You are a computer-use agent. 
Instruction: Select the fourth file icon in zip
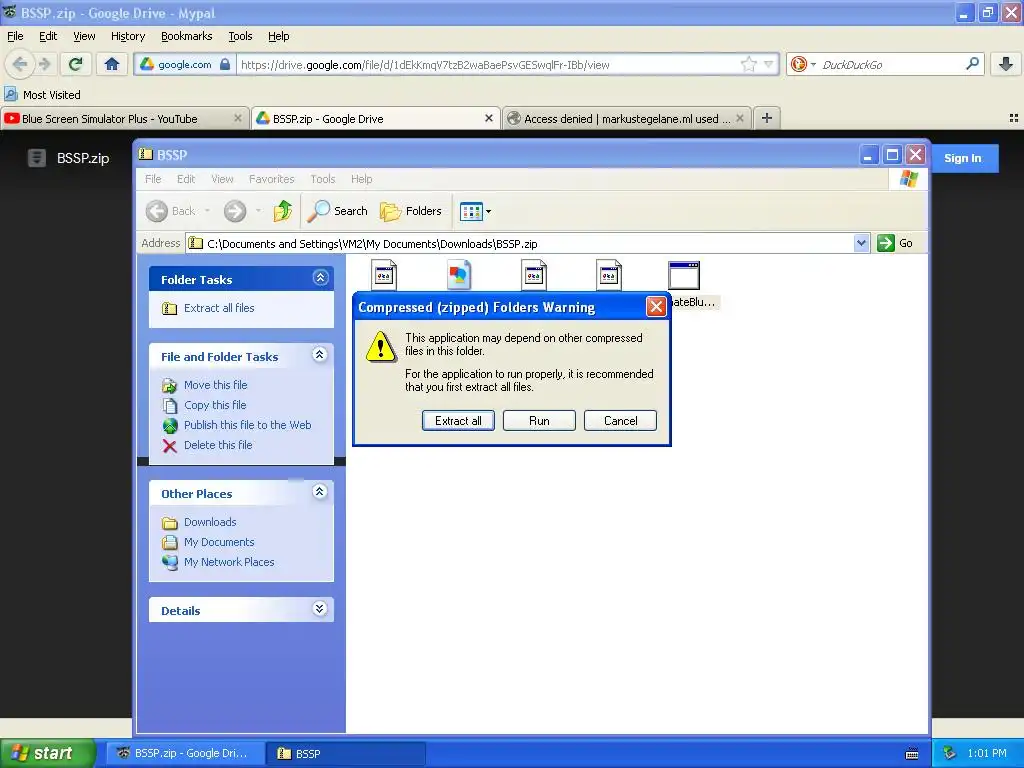(609, 275)
